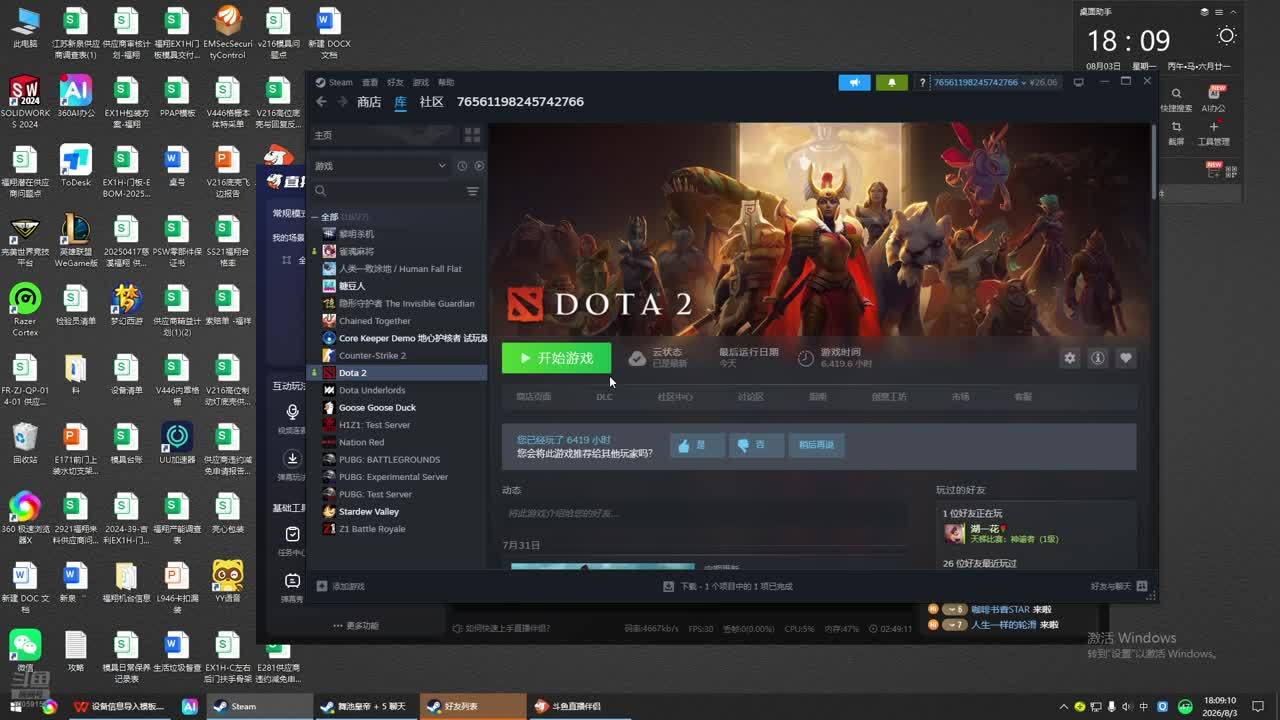
Task: Filter library to ready-to-play games
Action: coord(479,166)
